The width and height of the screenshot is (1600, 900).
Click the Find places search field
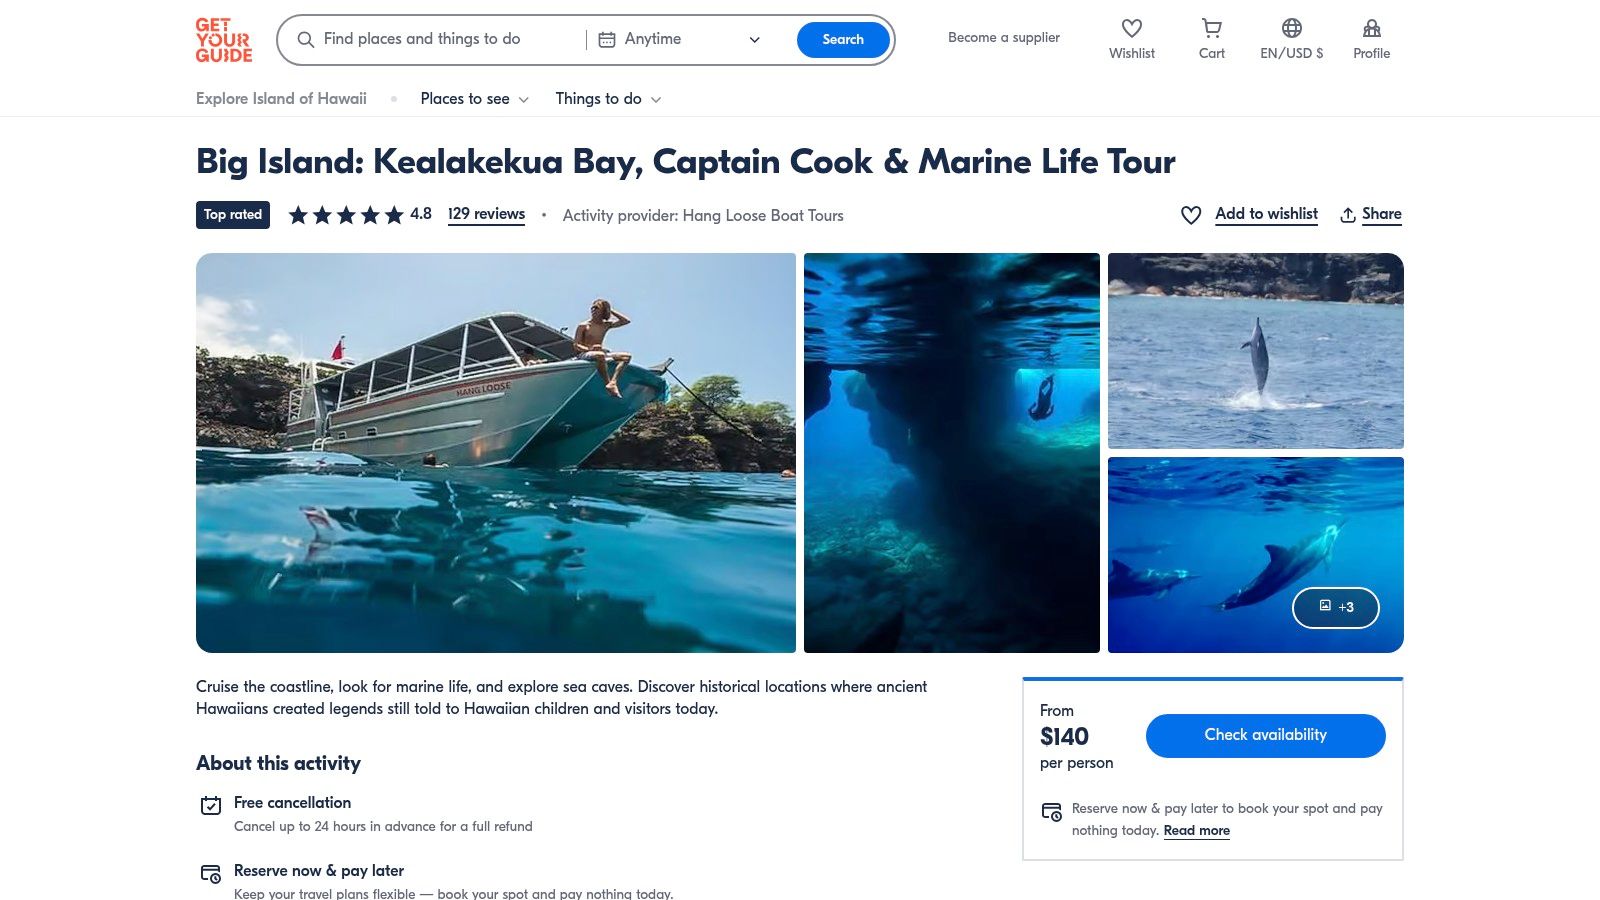(440, 40)
